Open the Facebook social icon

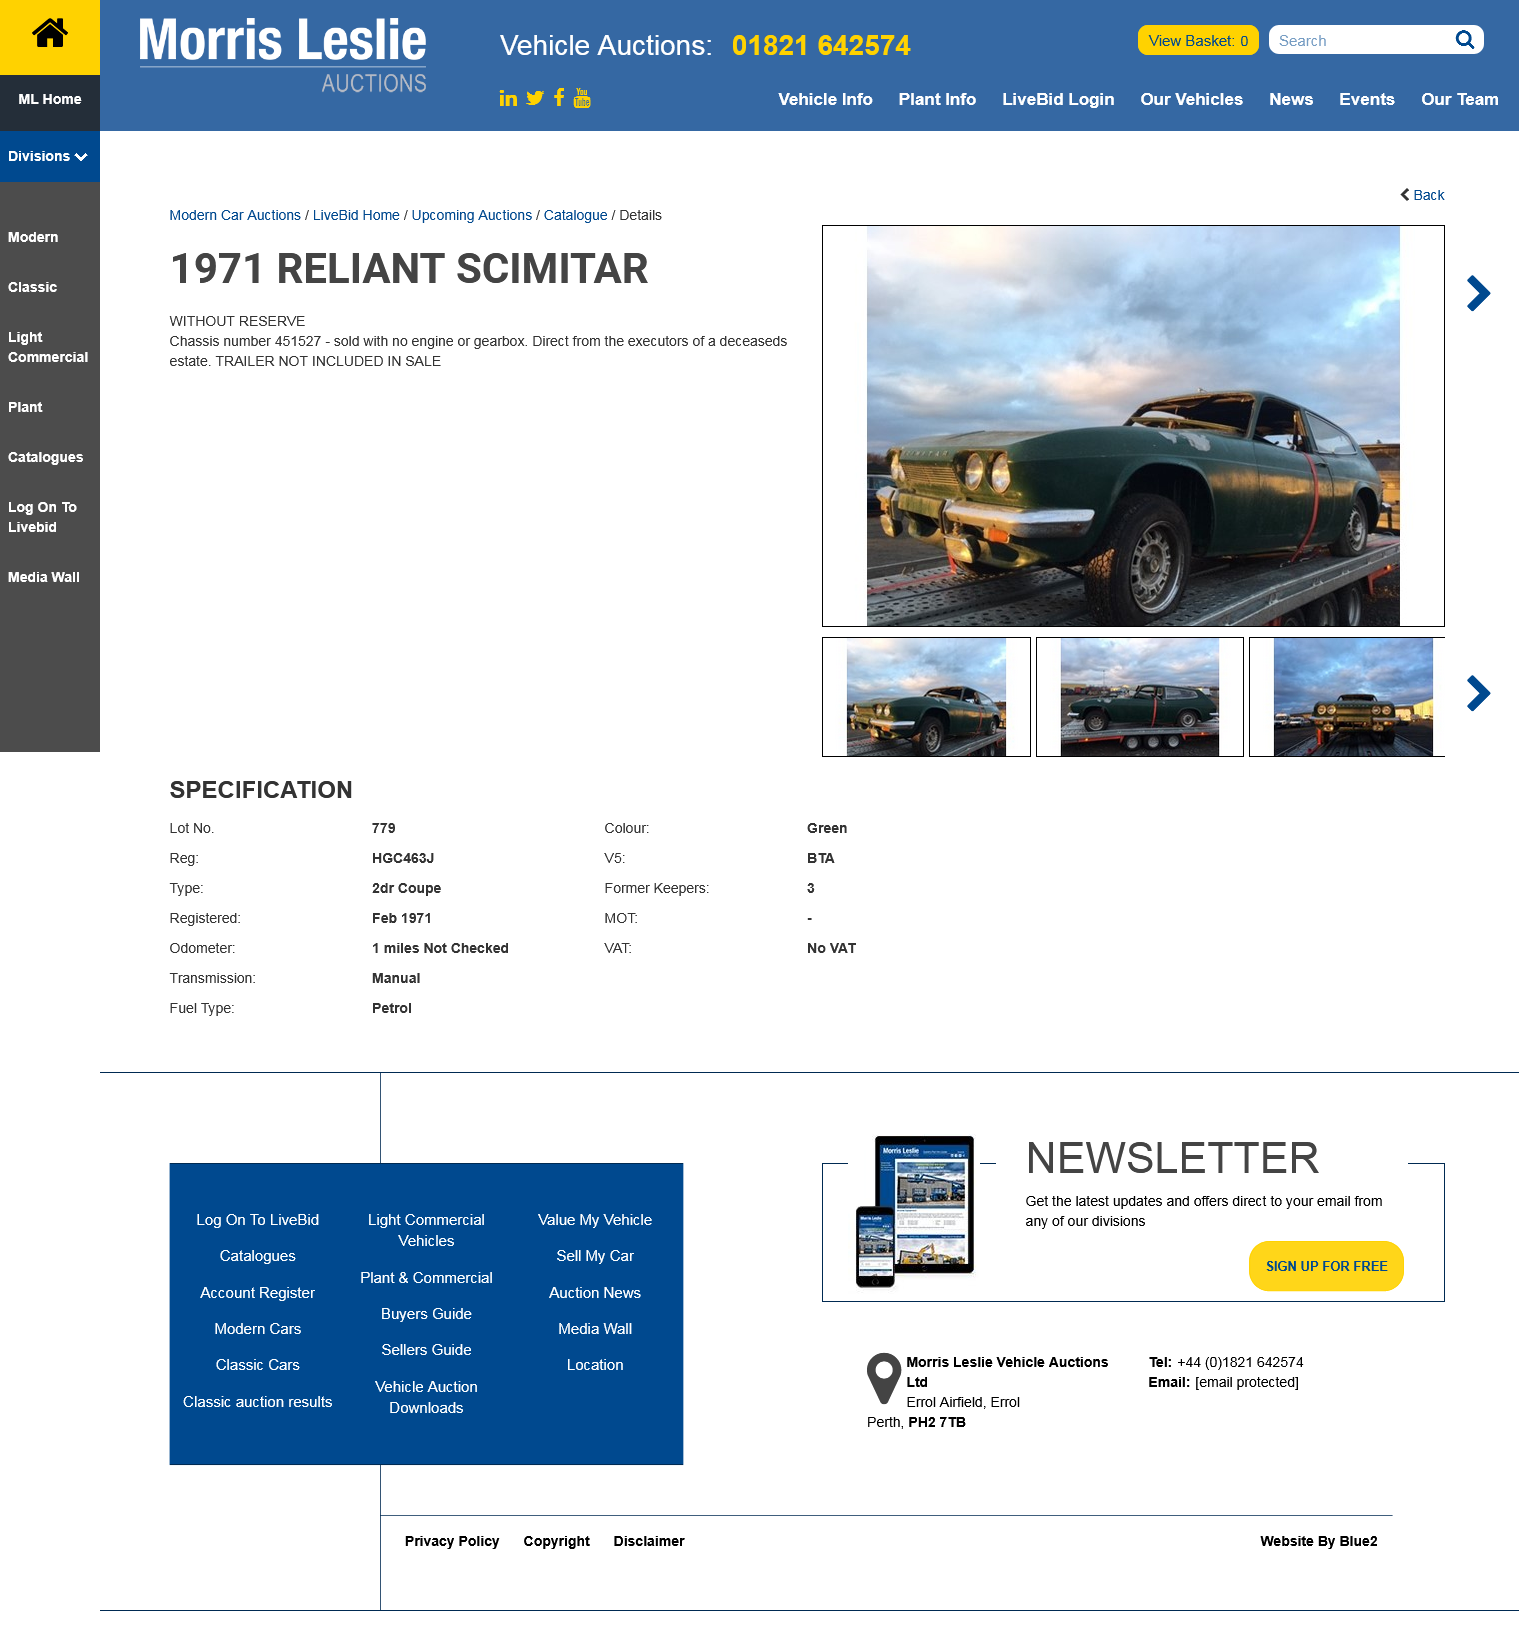point(559,97)
